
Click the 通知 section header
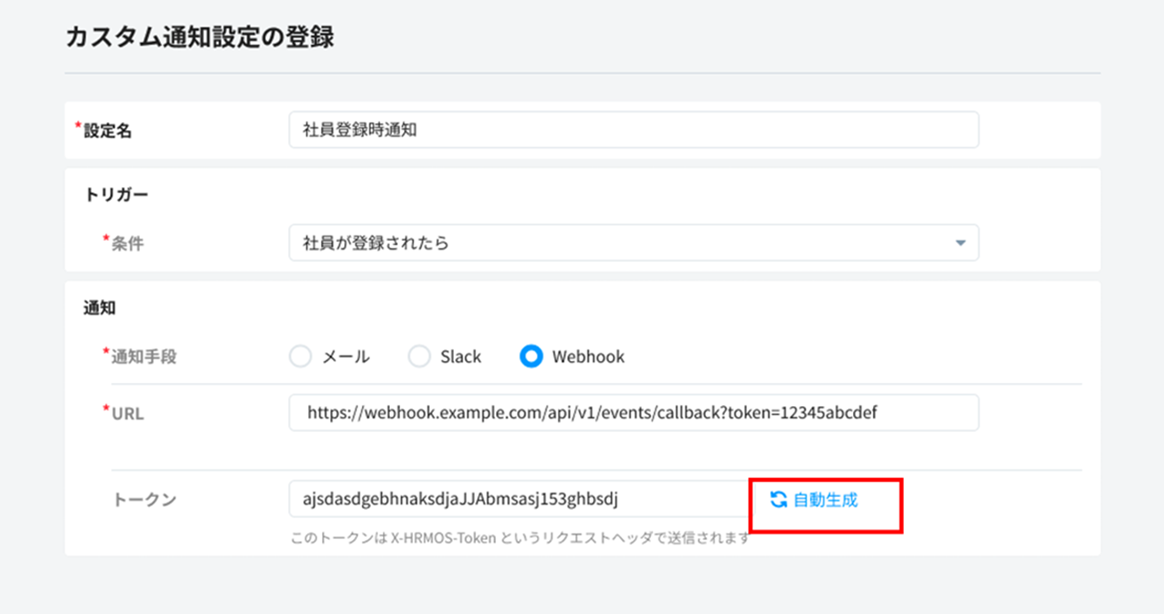tap(100, 308)
